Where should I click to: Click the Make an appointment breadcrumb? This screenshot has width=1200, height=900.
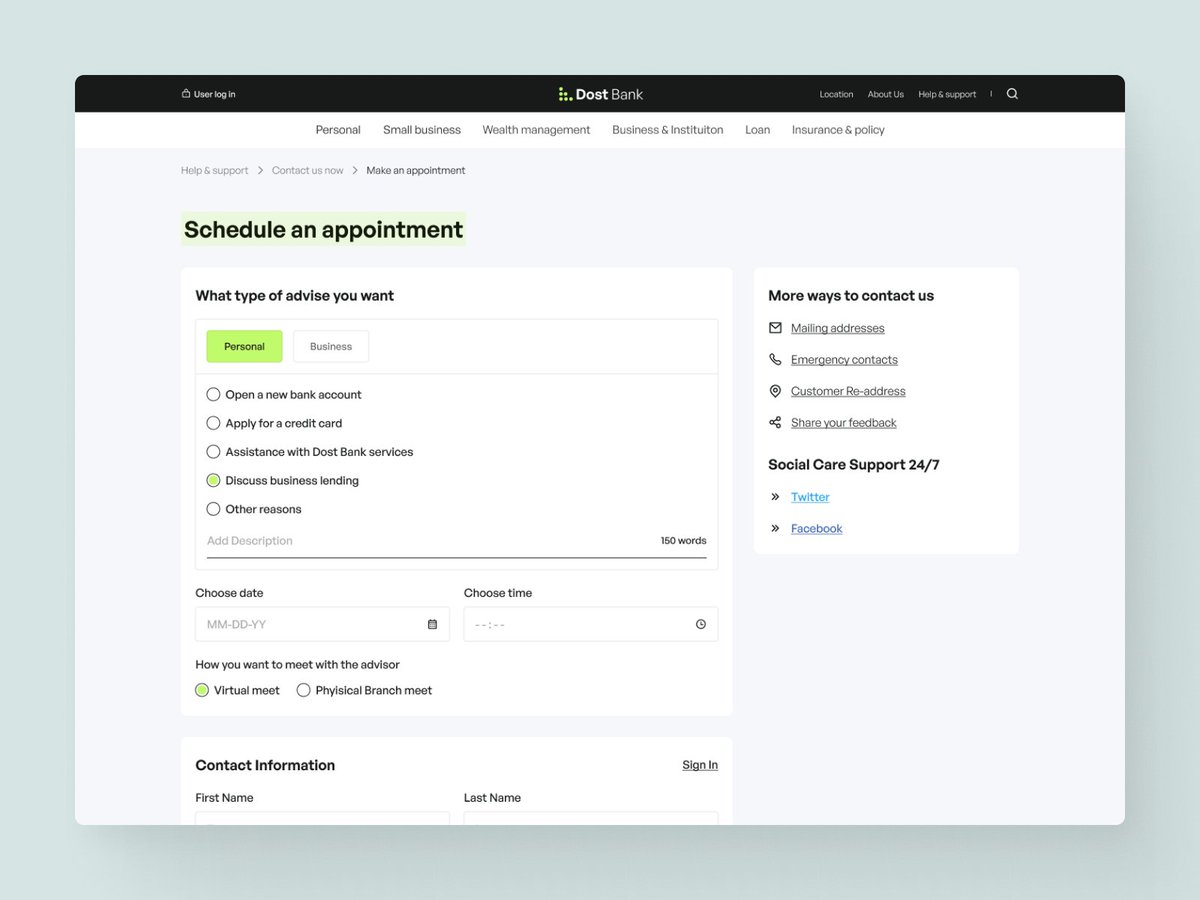416,171
